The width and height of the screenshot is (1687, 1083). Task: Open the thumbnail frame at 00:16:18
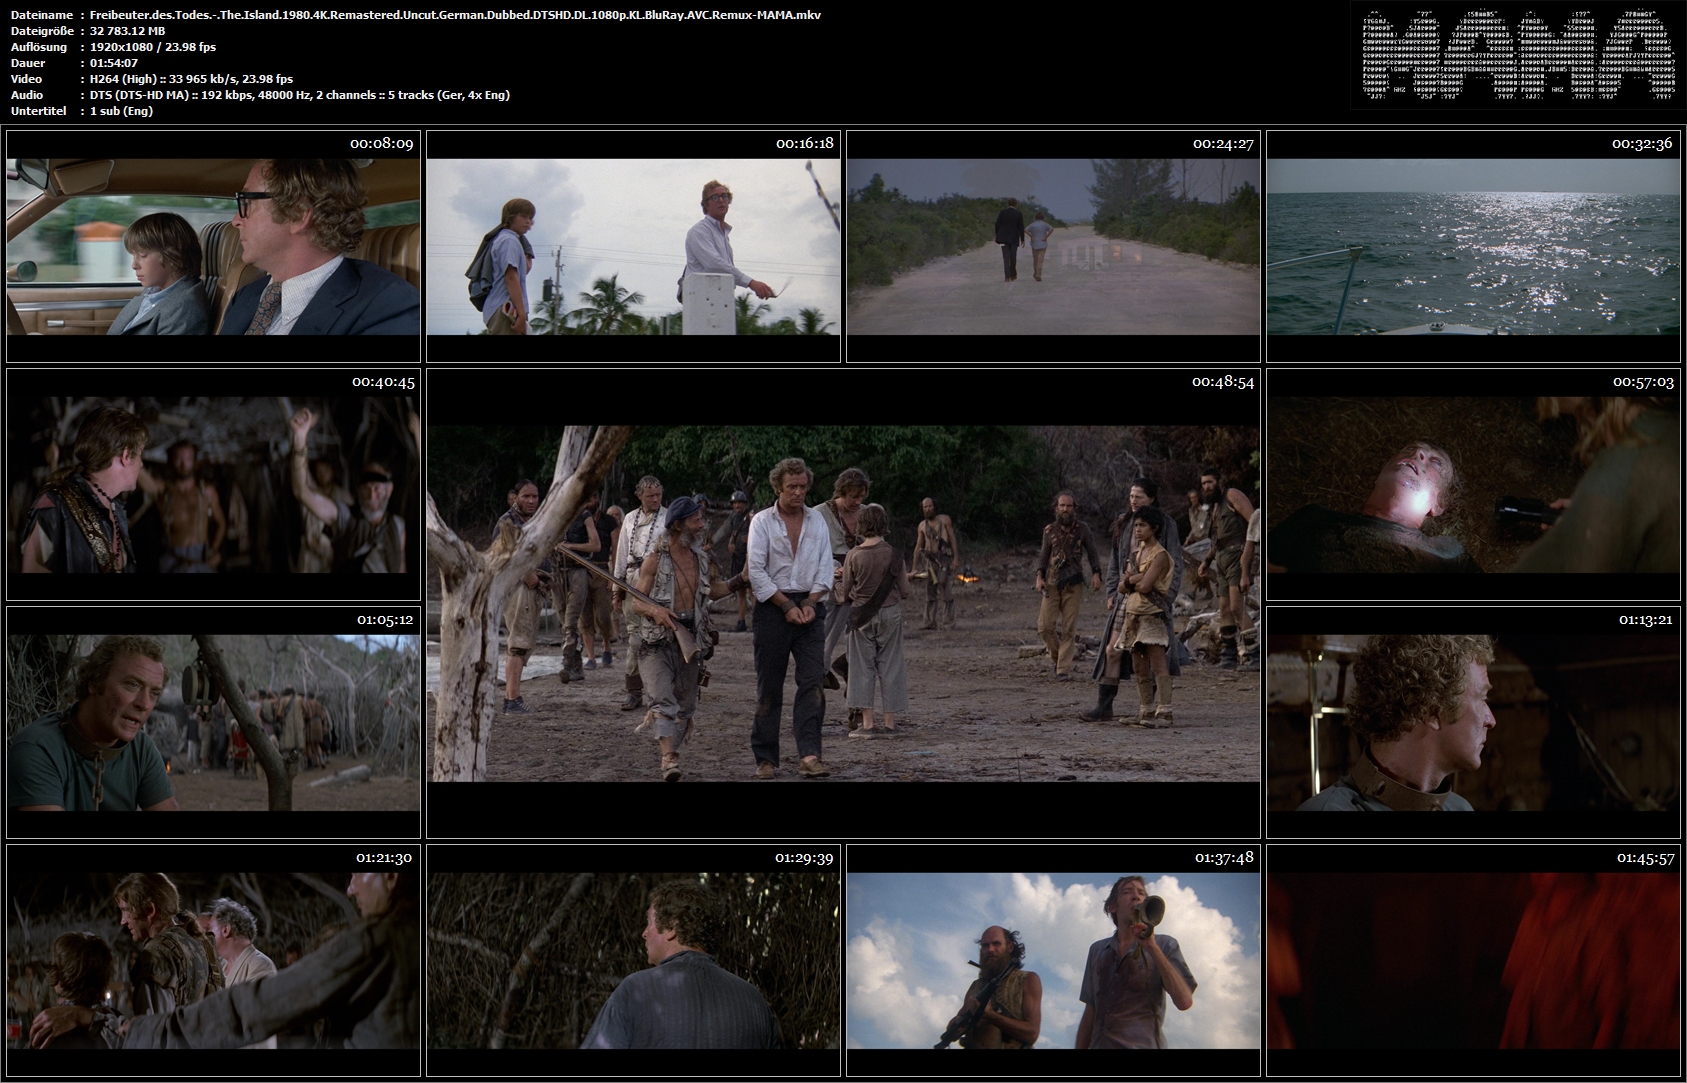(633, 246)
